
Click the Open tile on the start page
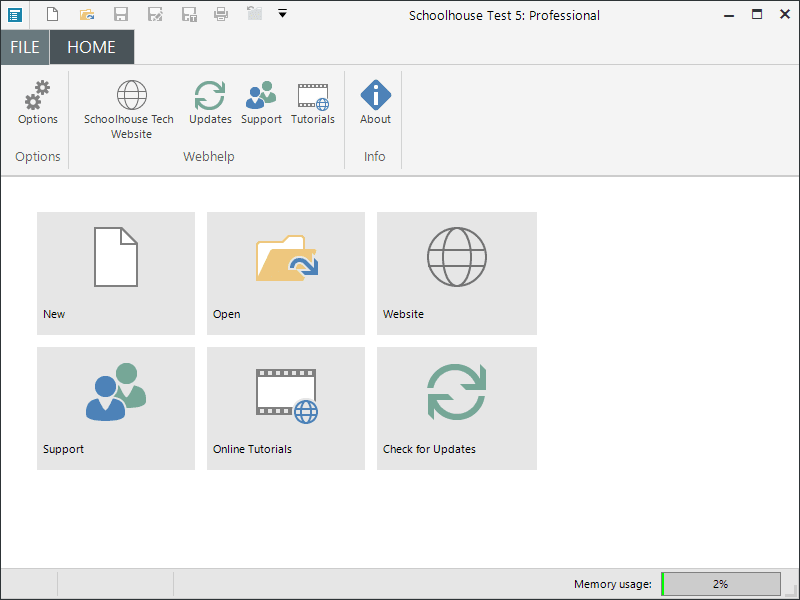click(286, 273)
